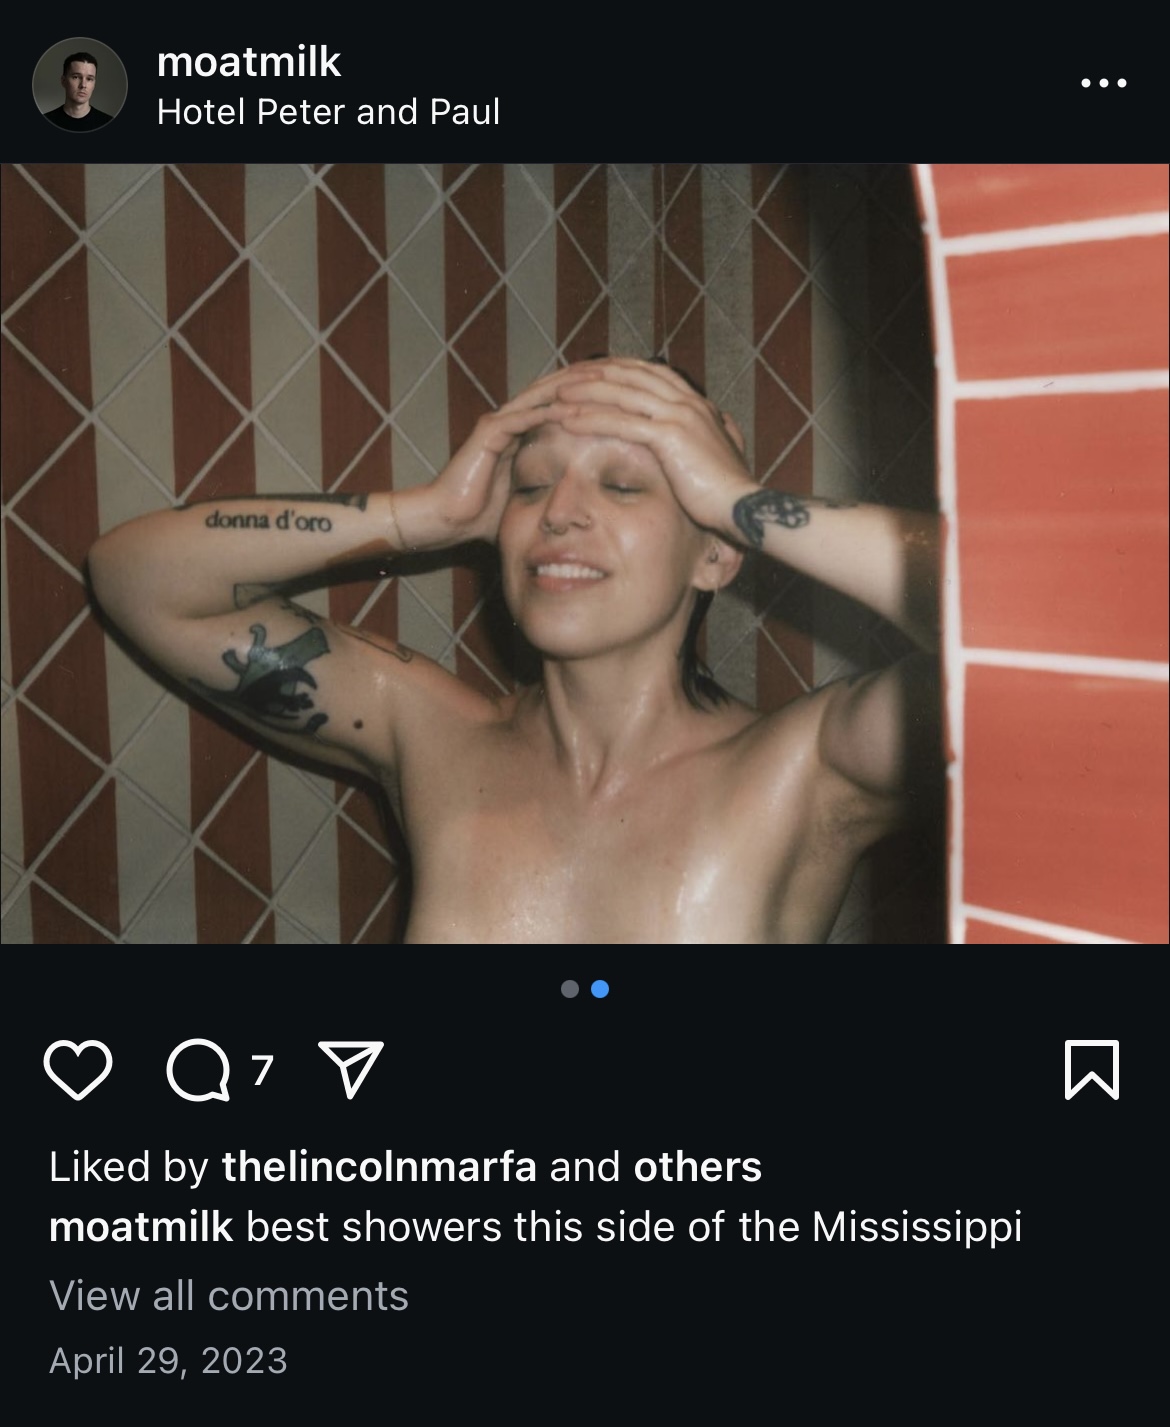Like the post with the heart icon

pyautogui.click(x=78, y=1070)
